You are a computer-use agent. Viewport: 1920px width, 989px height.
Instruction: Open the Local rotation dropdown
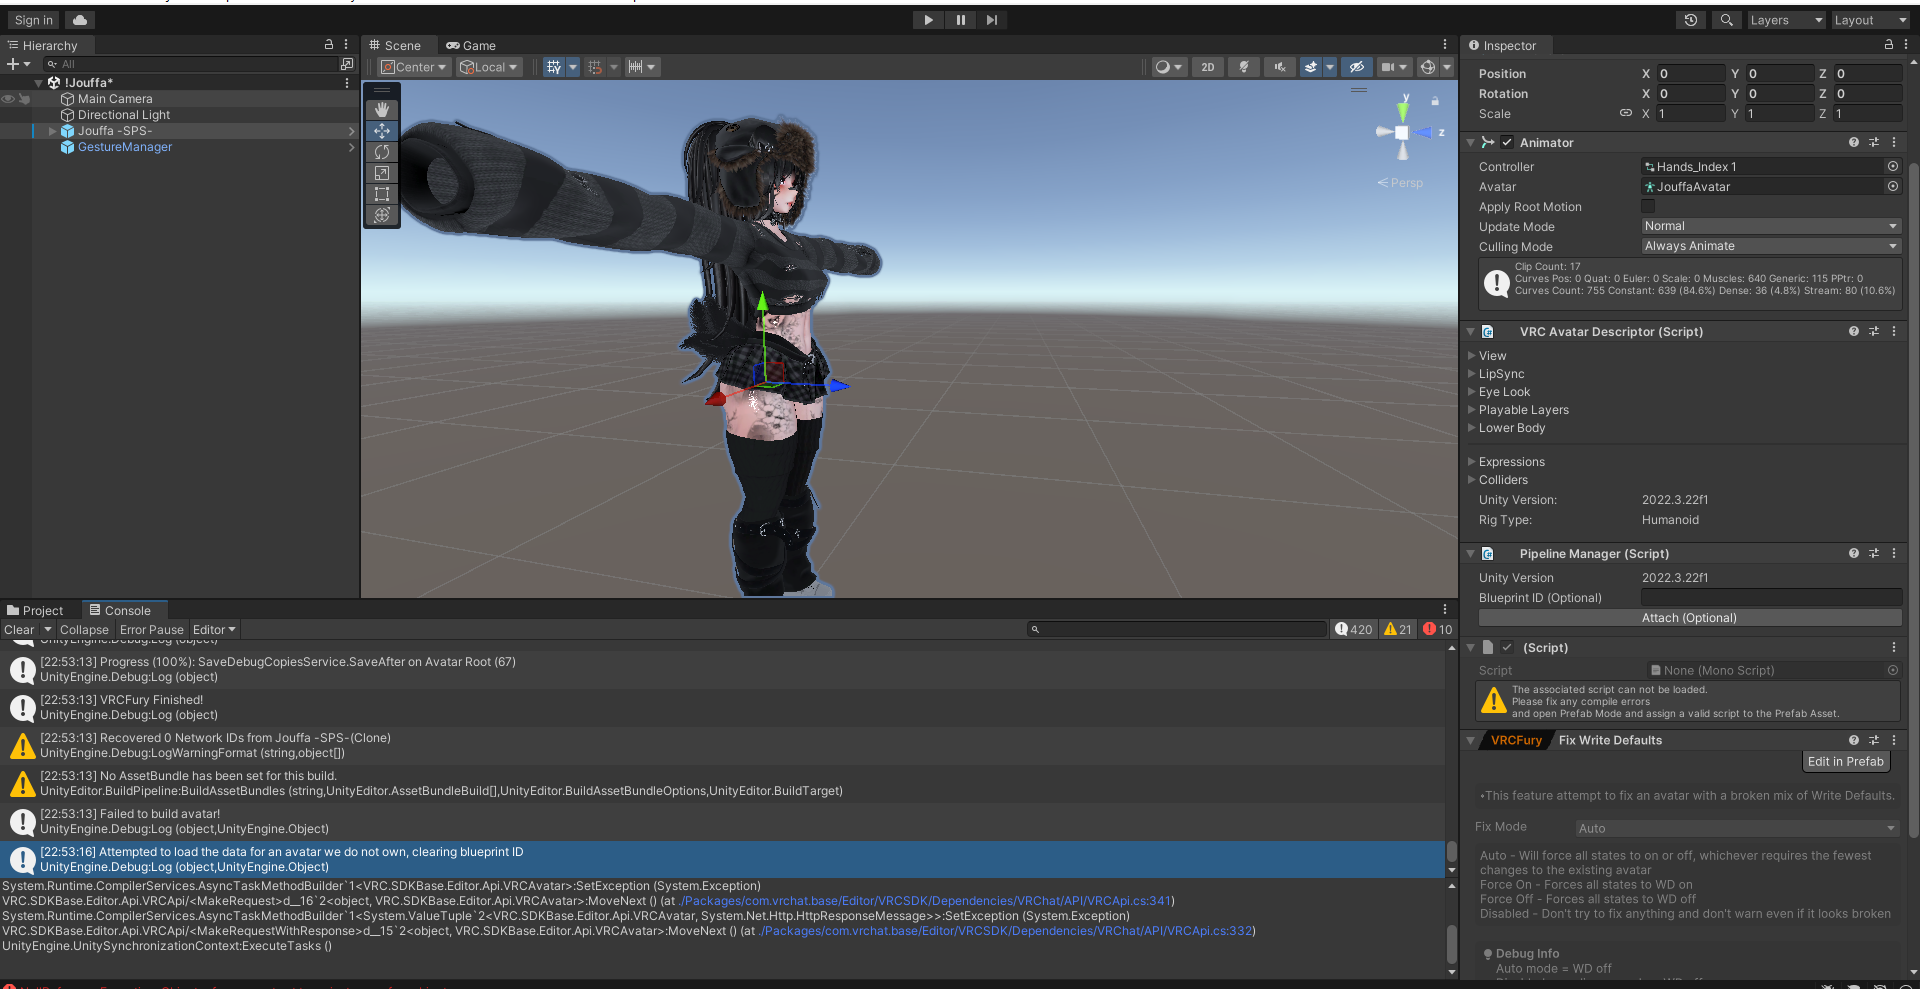click(x=489, y=67)
